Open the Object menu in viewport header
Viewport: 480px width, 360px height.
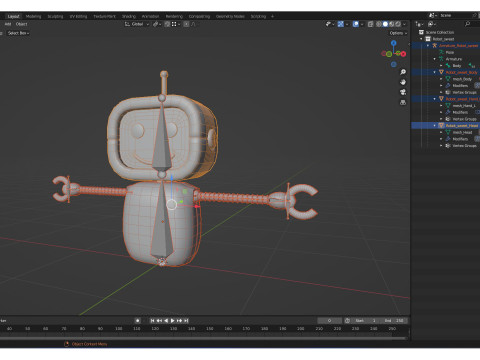click(x=21, y=24)
